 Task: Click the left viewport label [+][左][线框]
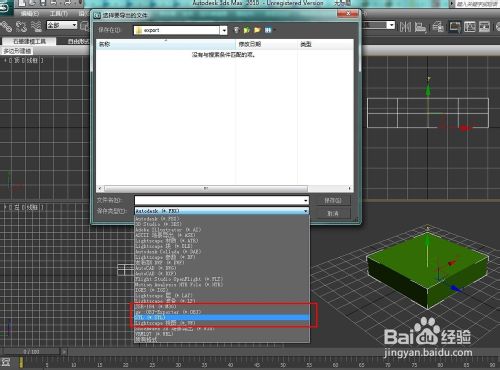24,207
